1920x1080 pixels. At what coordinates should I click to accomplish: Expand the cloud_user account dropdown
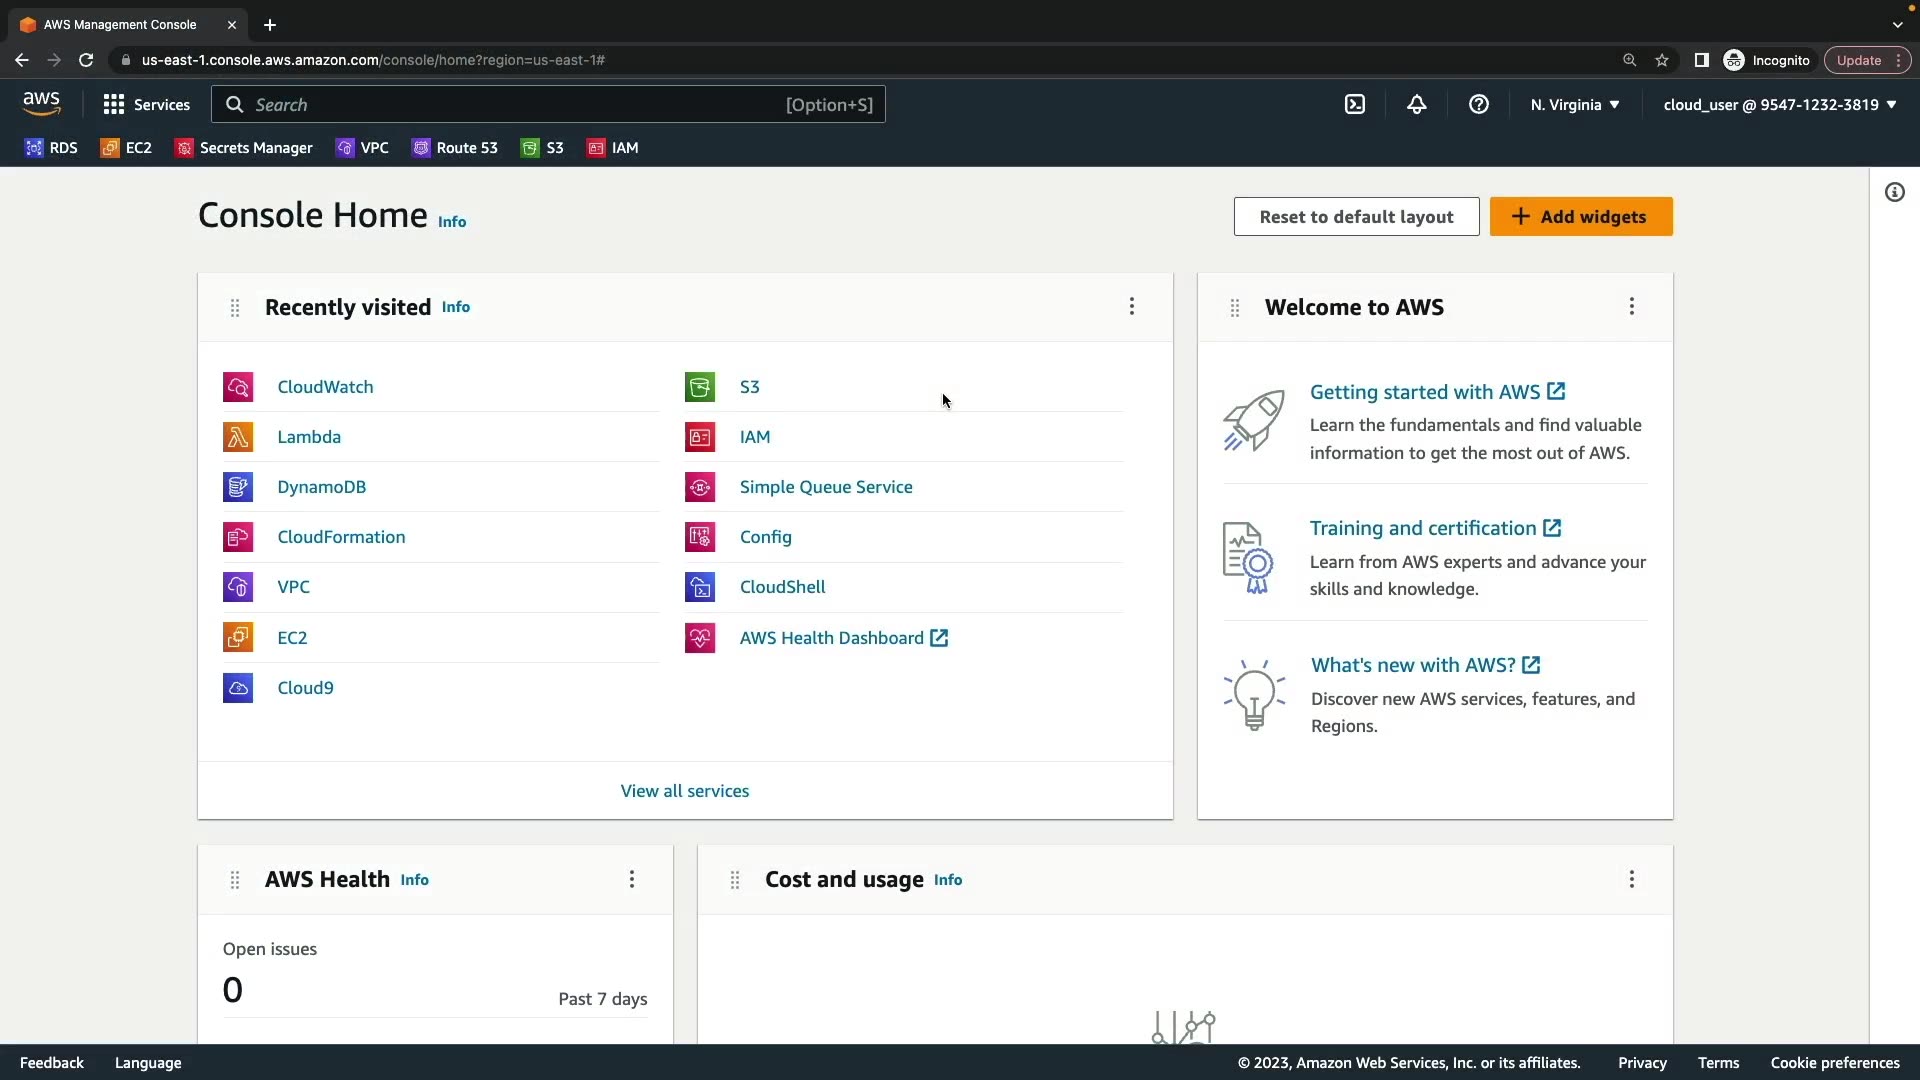tap(1780, 105)
